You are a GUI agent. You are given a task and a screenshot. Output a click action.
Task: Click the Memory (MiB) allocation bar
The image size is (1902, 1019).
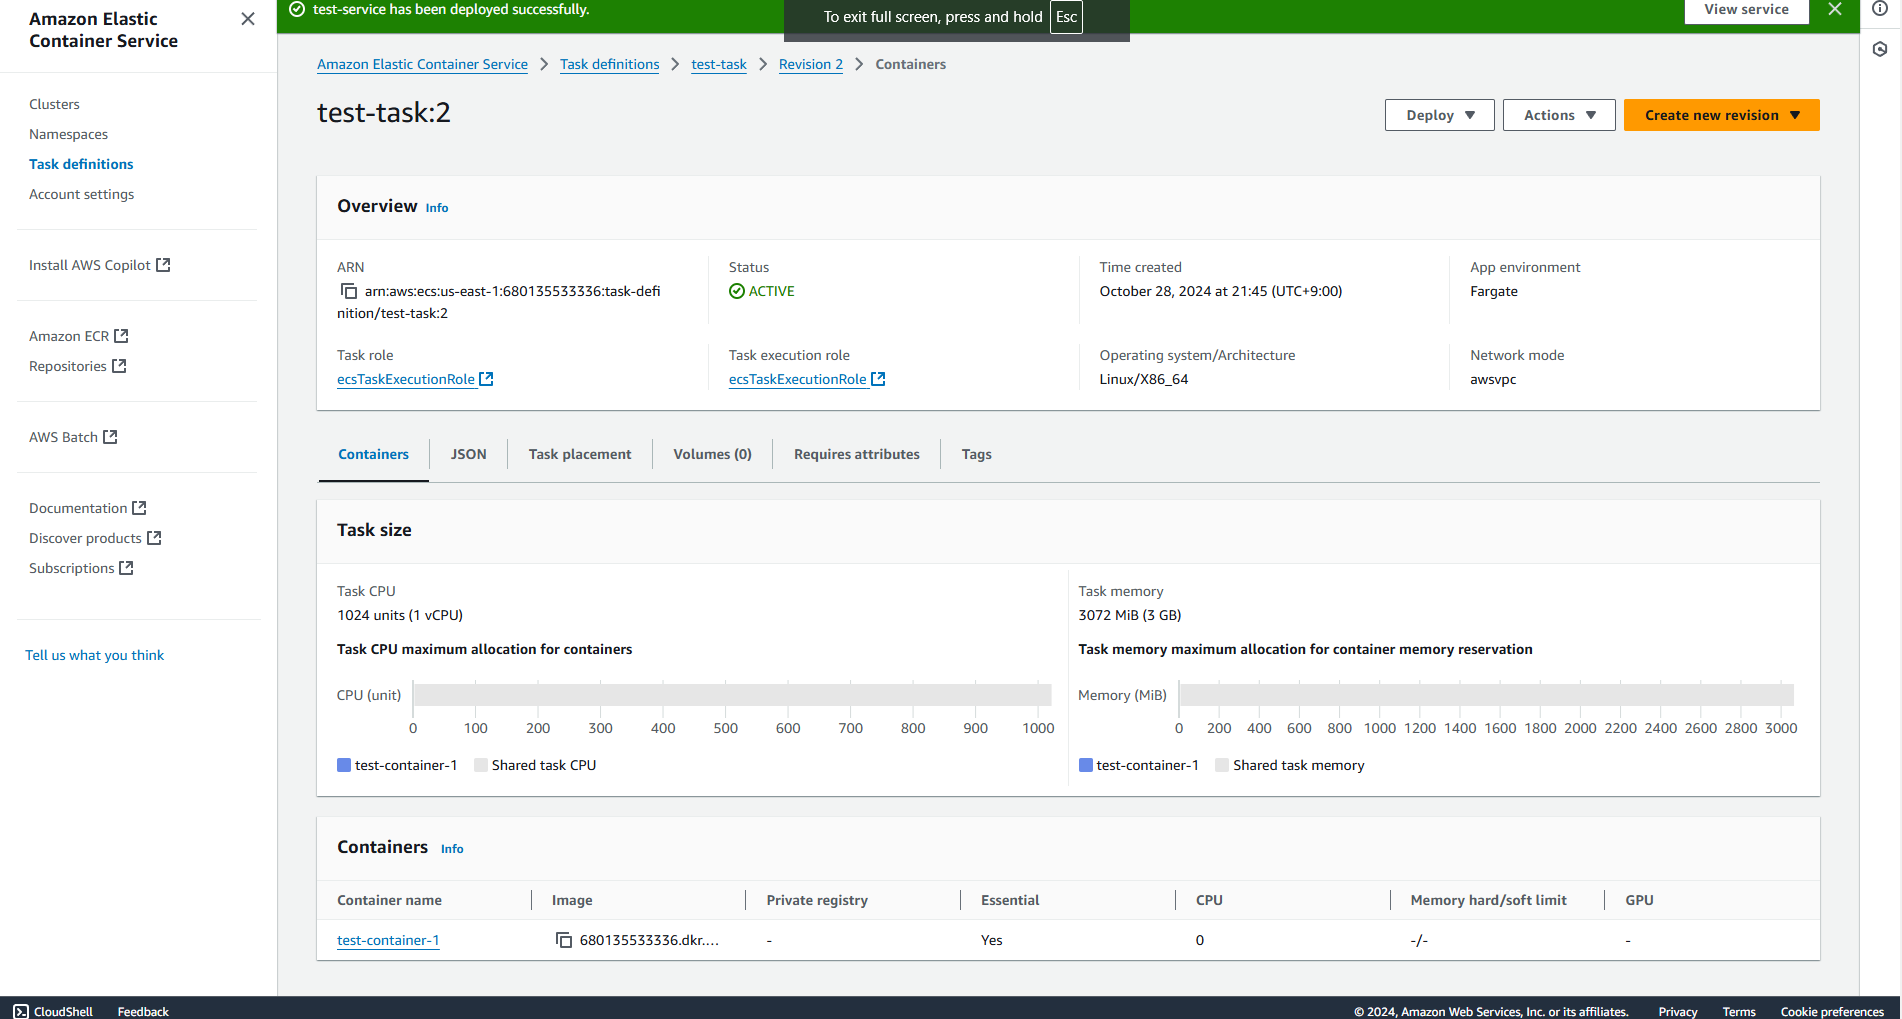(1487, 695)
